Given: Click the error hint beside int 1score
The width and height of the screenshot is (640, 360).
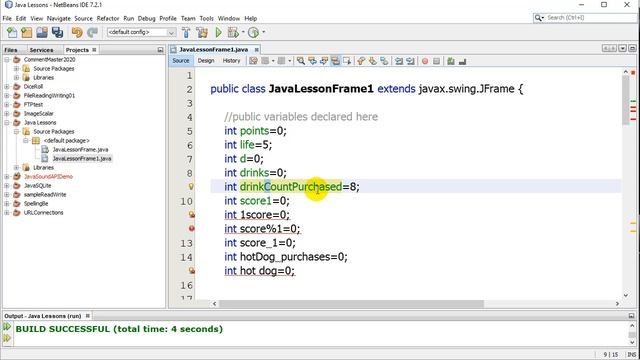Looking at the screenshot, I should (x=191, y=214).
